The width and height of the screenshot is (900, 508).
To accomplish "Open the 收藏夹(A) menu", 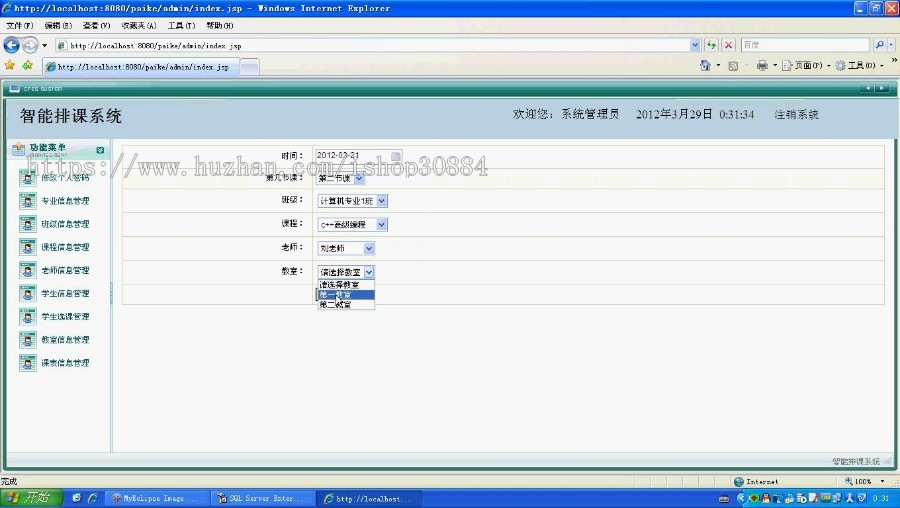I will [138, 25].
